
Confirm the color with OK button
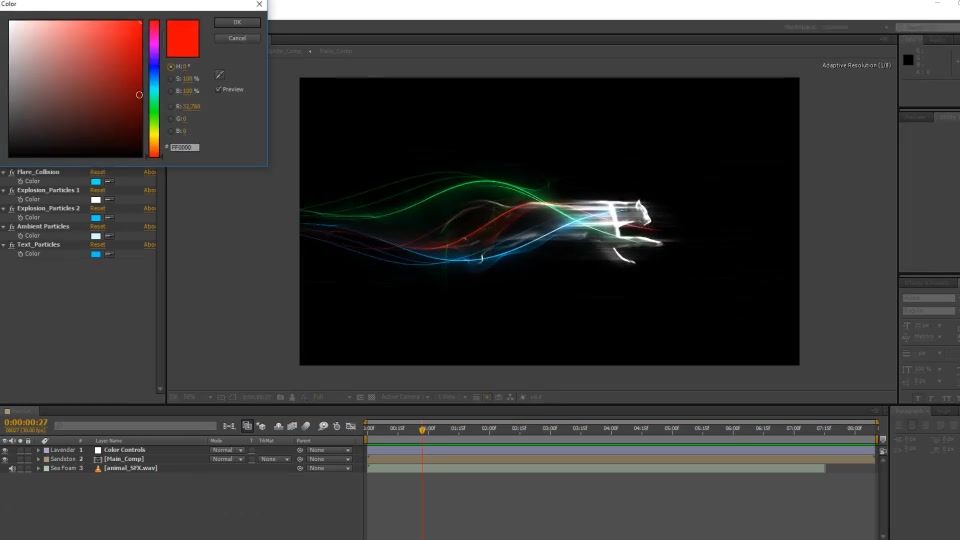click(237, 23)
